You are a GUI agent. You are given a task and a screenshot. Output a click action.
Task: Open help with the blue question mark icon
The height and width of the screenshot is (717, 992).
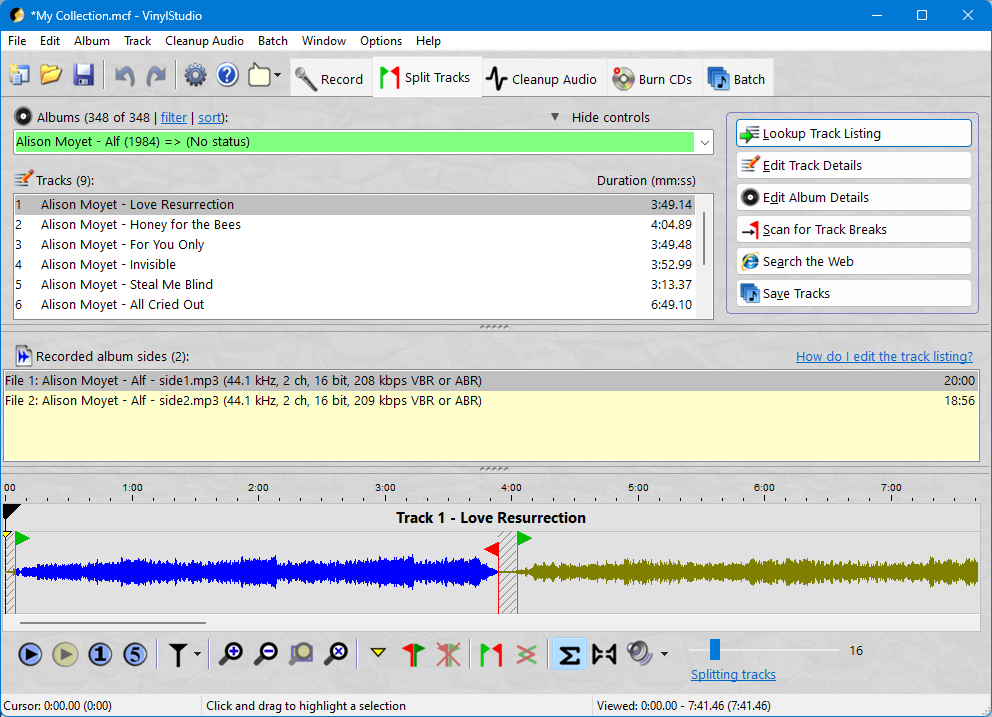click(227, 75)
